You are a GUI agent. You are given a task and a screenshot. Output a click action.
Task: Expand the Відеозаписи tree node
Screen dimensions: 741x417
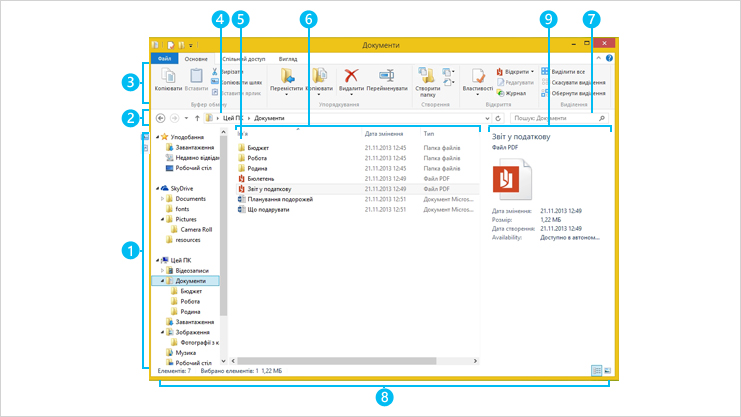163,270
